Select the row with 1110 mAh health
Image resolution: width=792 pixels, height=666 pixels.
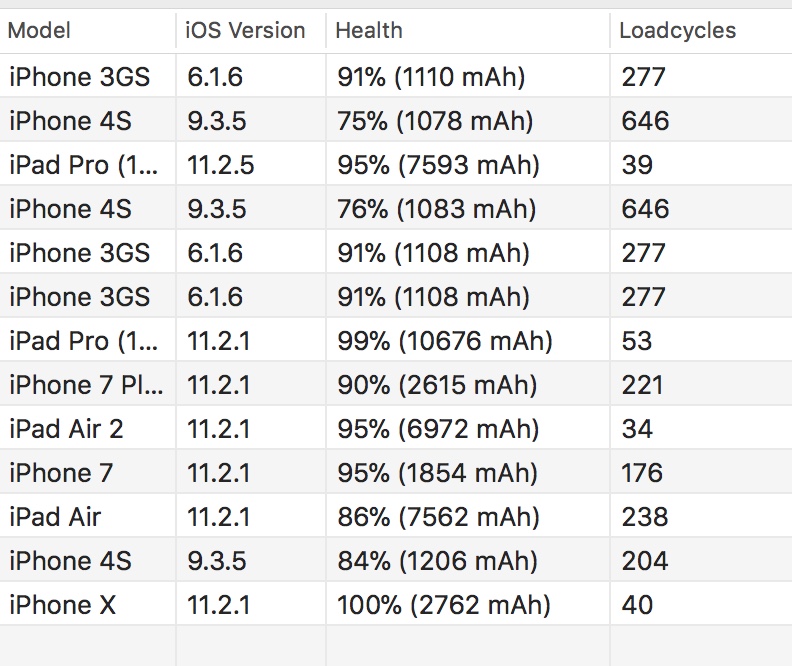click(396, 76)
